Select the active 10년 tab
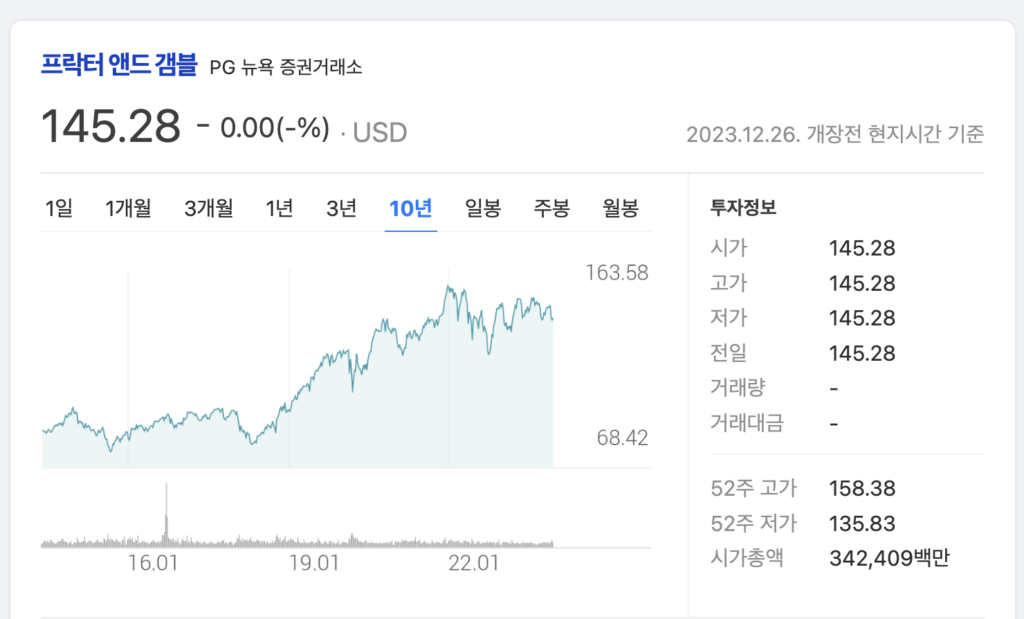The image size is (1024, 619). pyautogui.click(x=410, y=208)
